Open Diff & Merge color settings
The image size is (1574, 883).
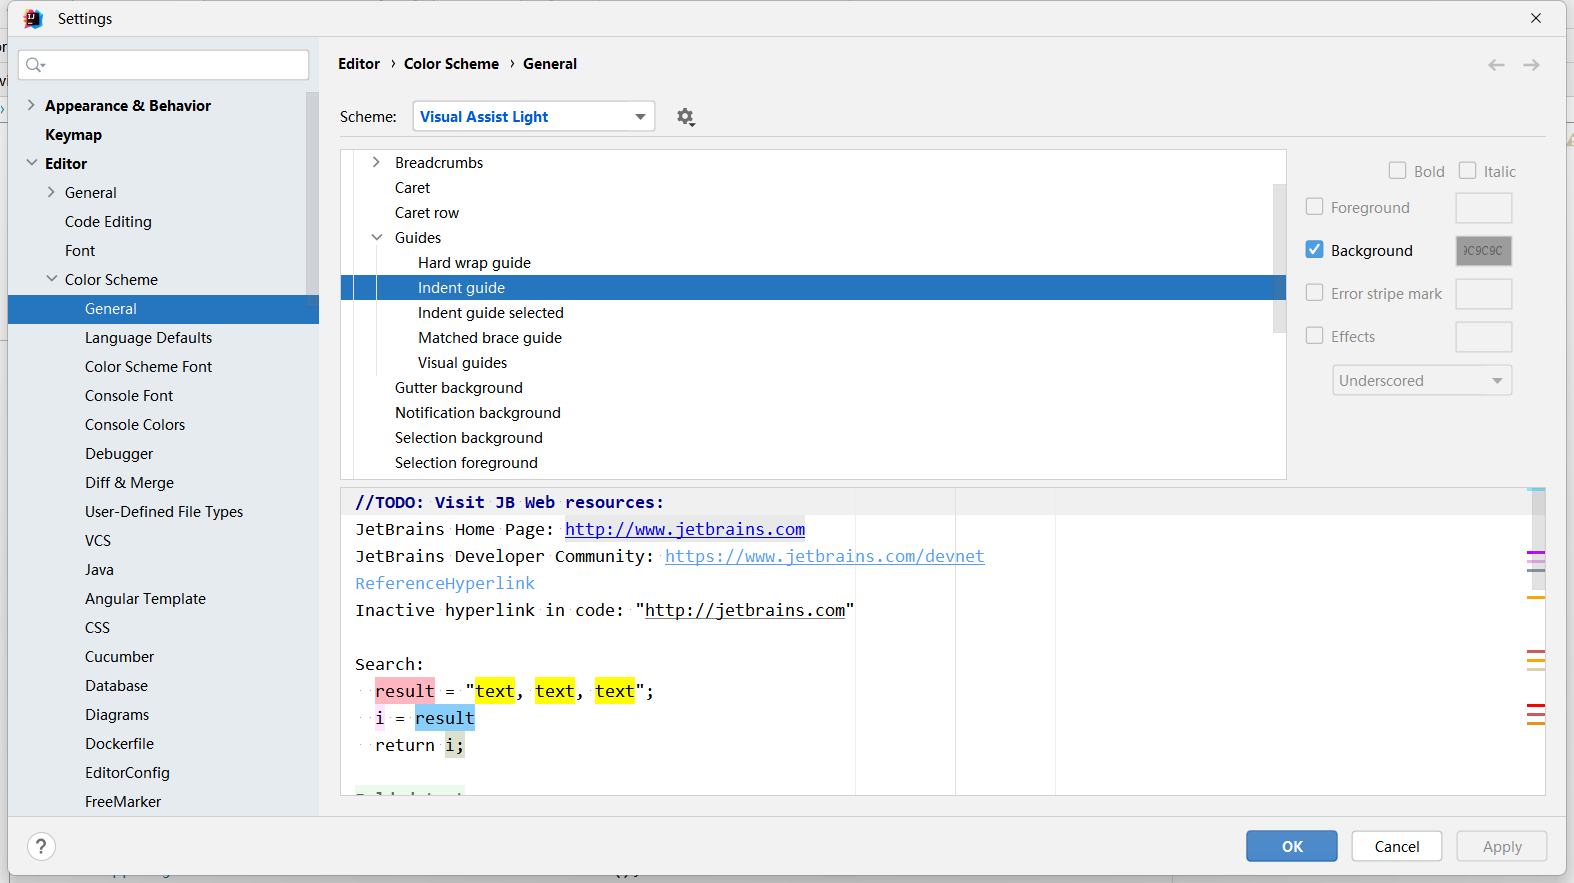click(129, 483)
